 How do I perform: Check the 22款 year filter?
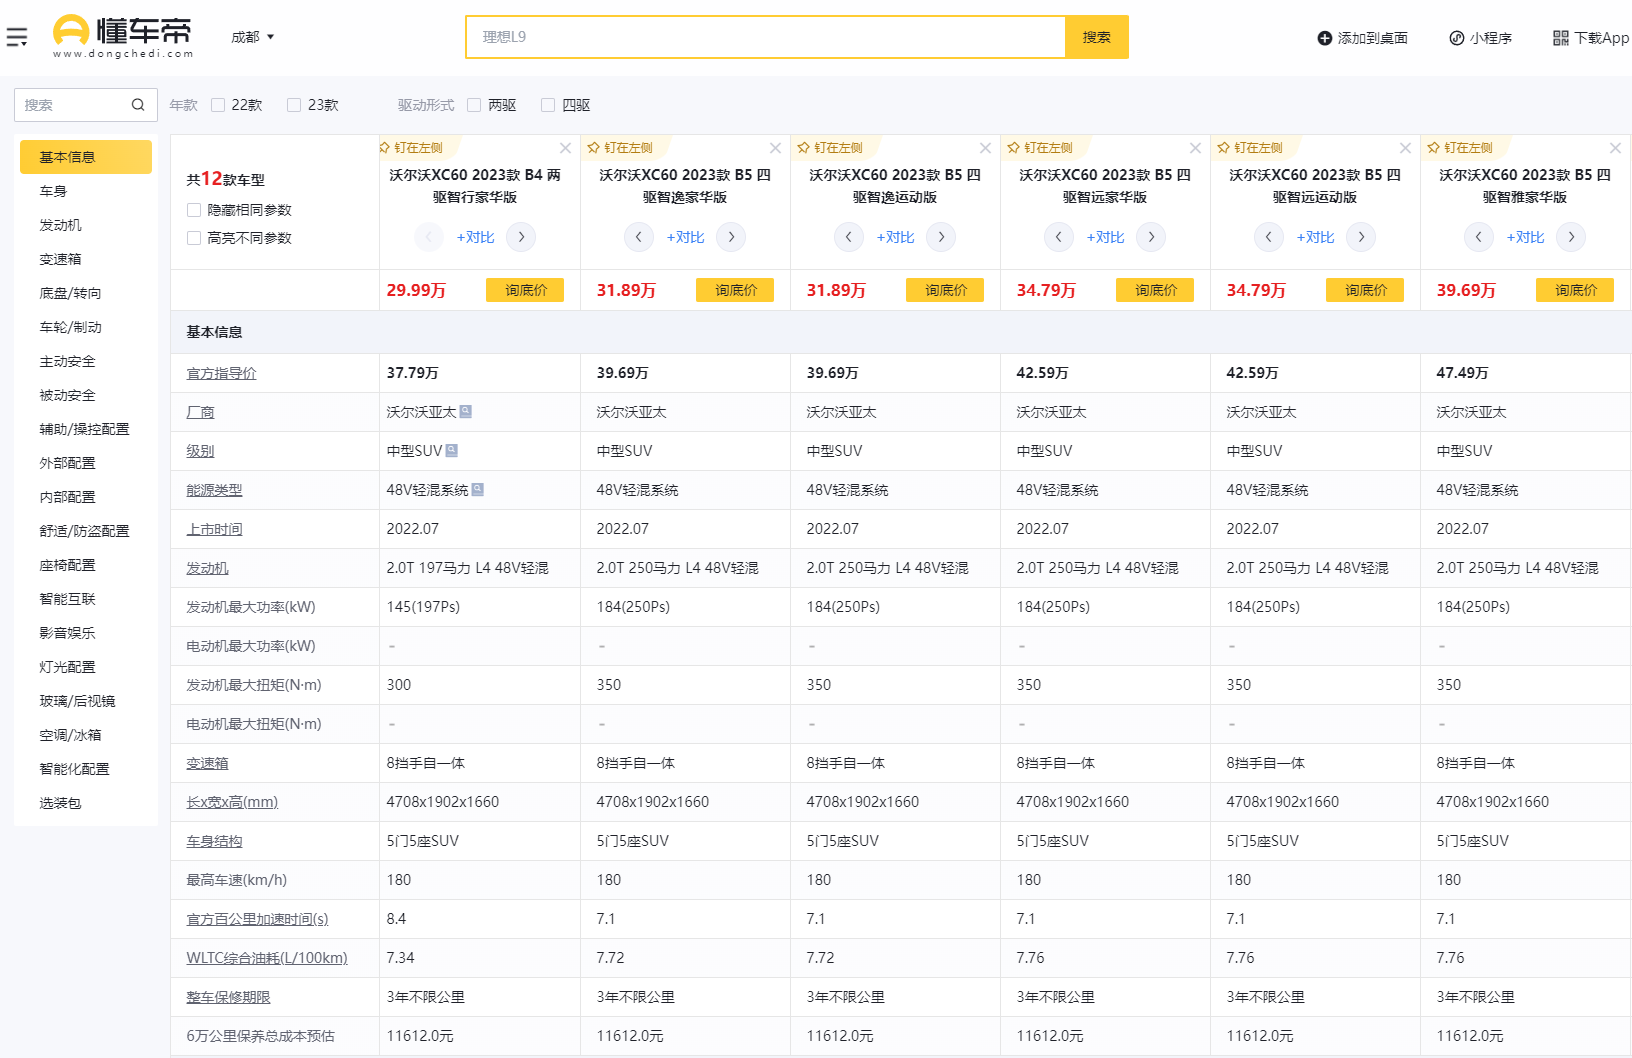point(218,105)
